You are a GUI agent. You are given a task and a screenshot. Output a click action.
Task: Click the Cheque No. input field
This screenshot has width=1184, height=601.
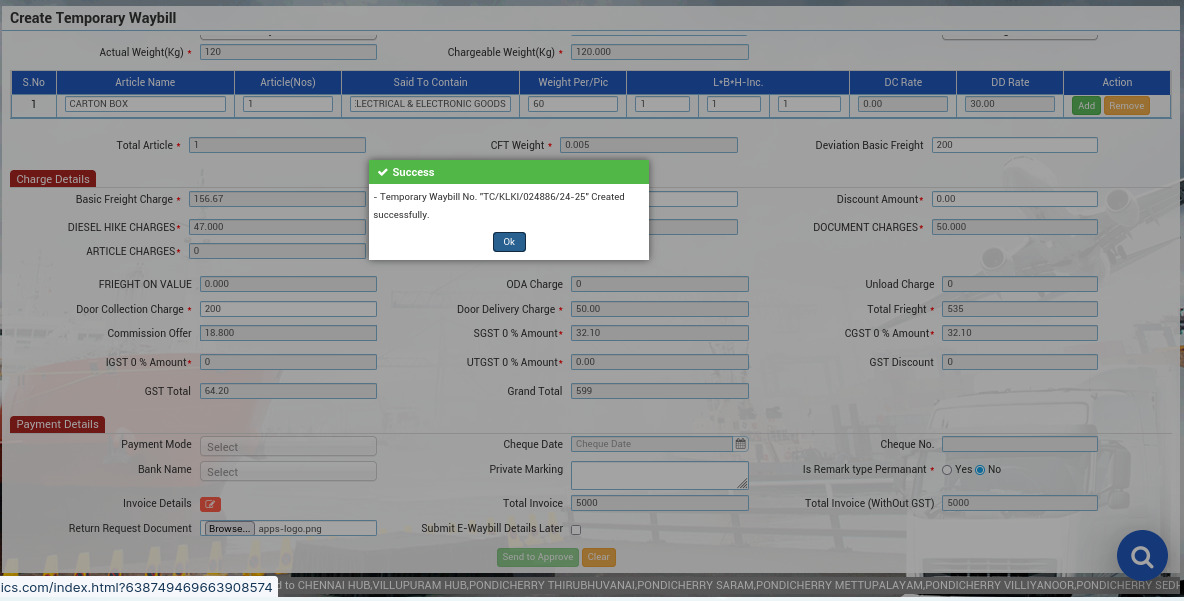pos(1019,444)
